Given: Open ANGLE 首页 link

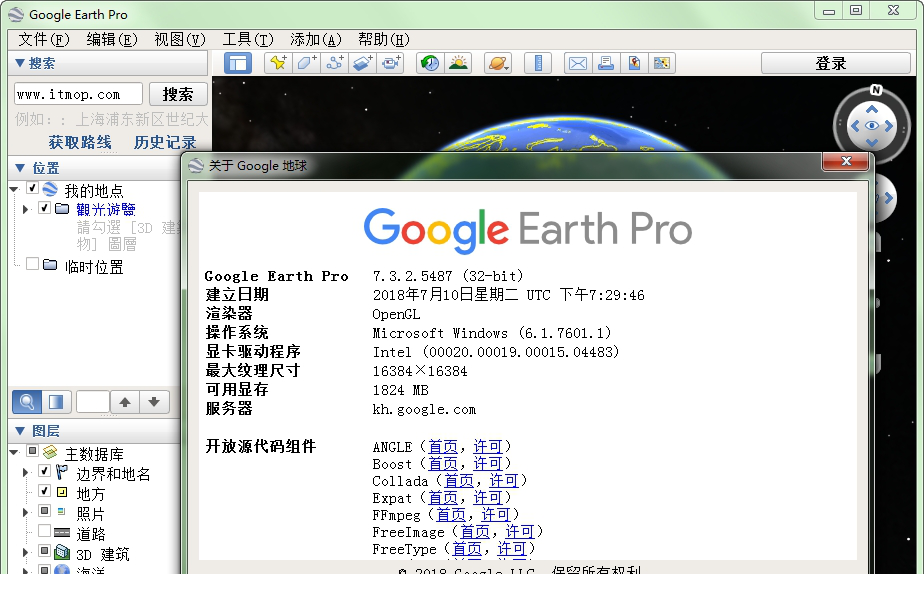Looking at the screenshot, I should (443, 447).
